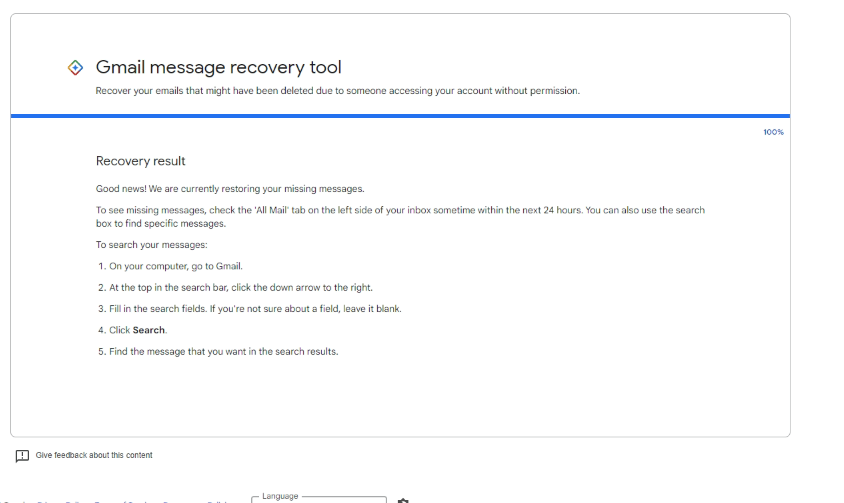Click the Gmail recovery tool diamond icon
844x503 pixels.
coord(74,68)
